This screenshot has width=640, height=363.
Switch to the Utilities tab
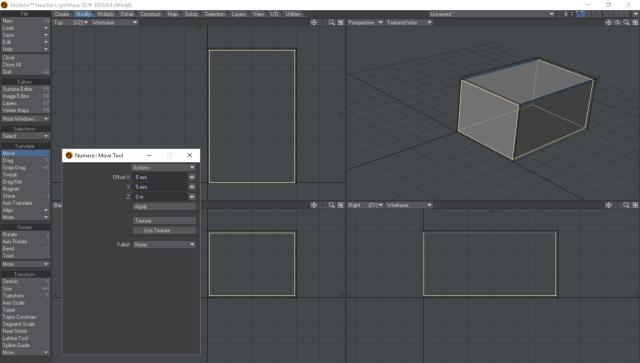click(293, 14)
